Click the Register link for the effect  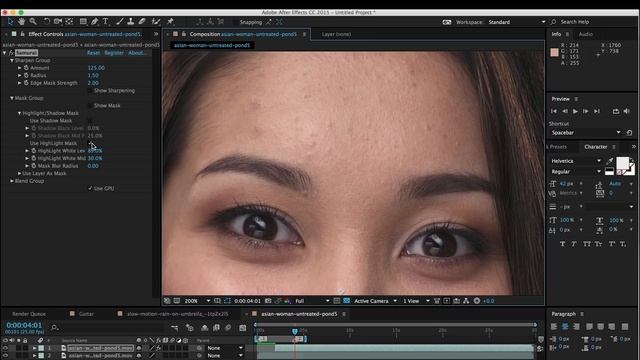(114, 53)
